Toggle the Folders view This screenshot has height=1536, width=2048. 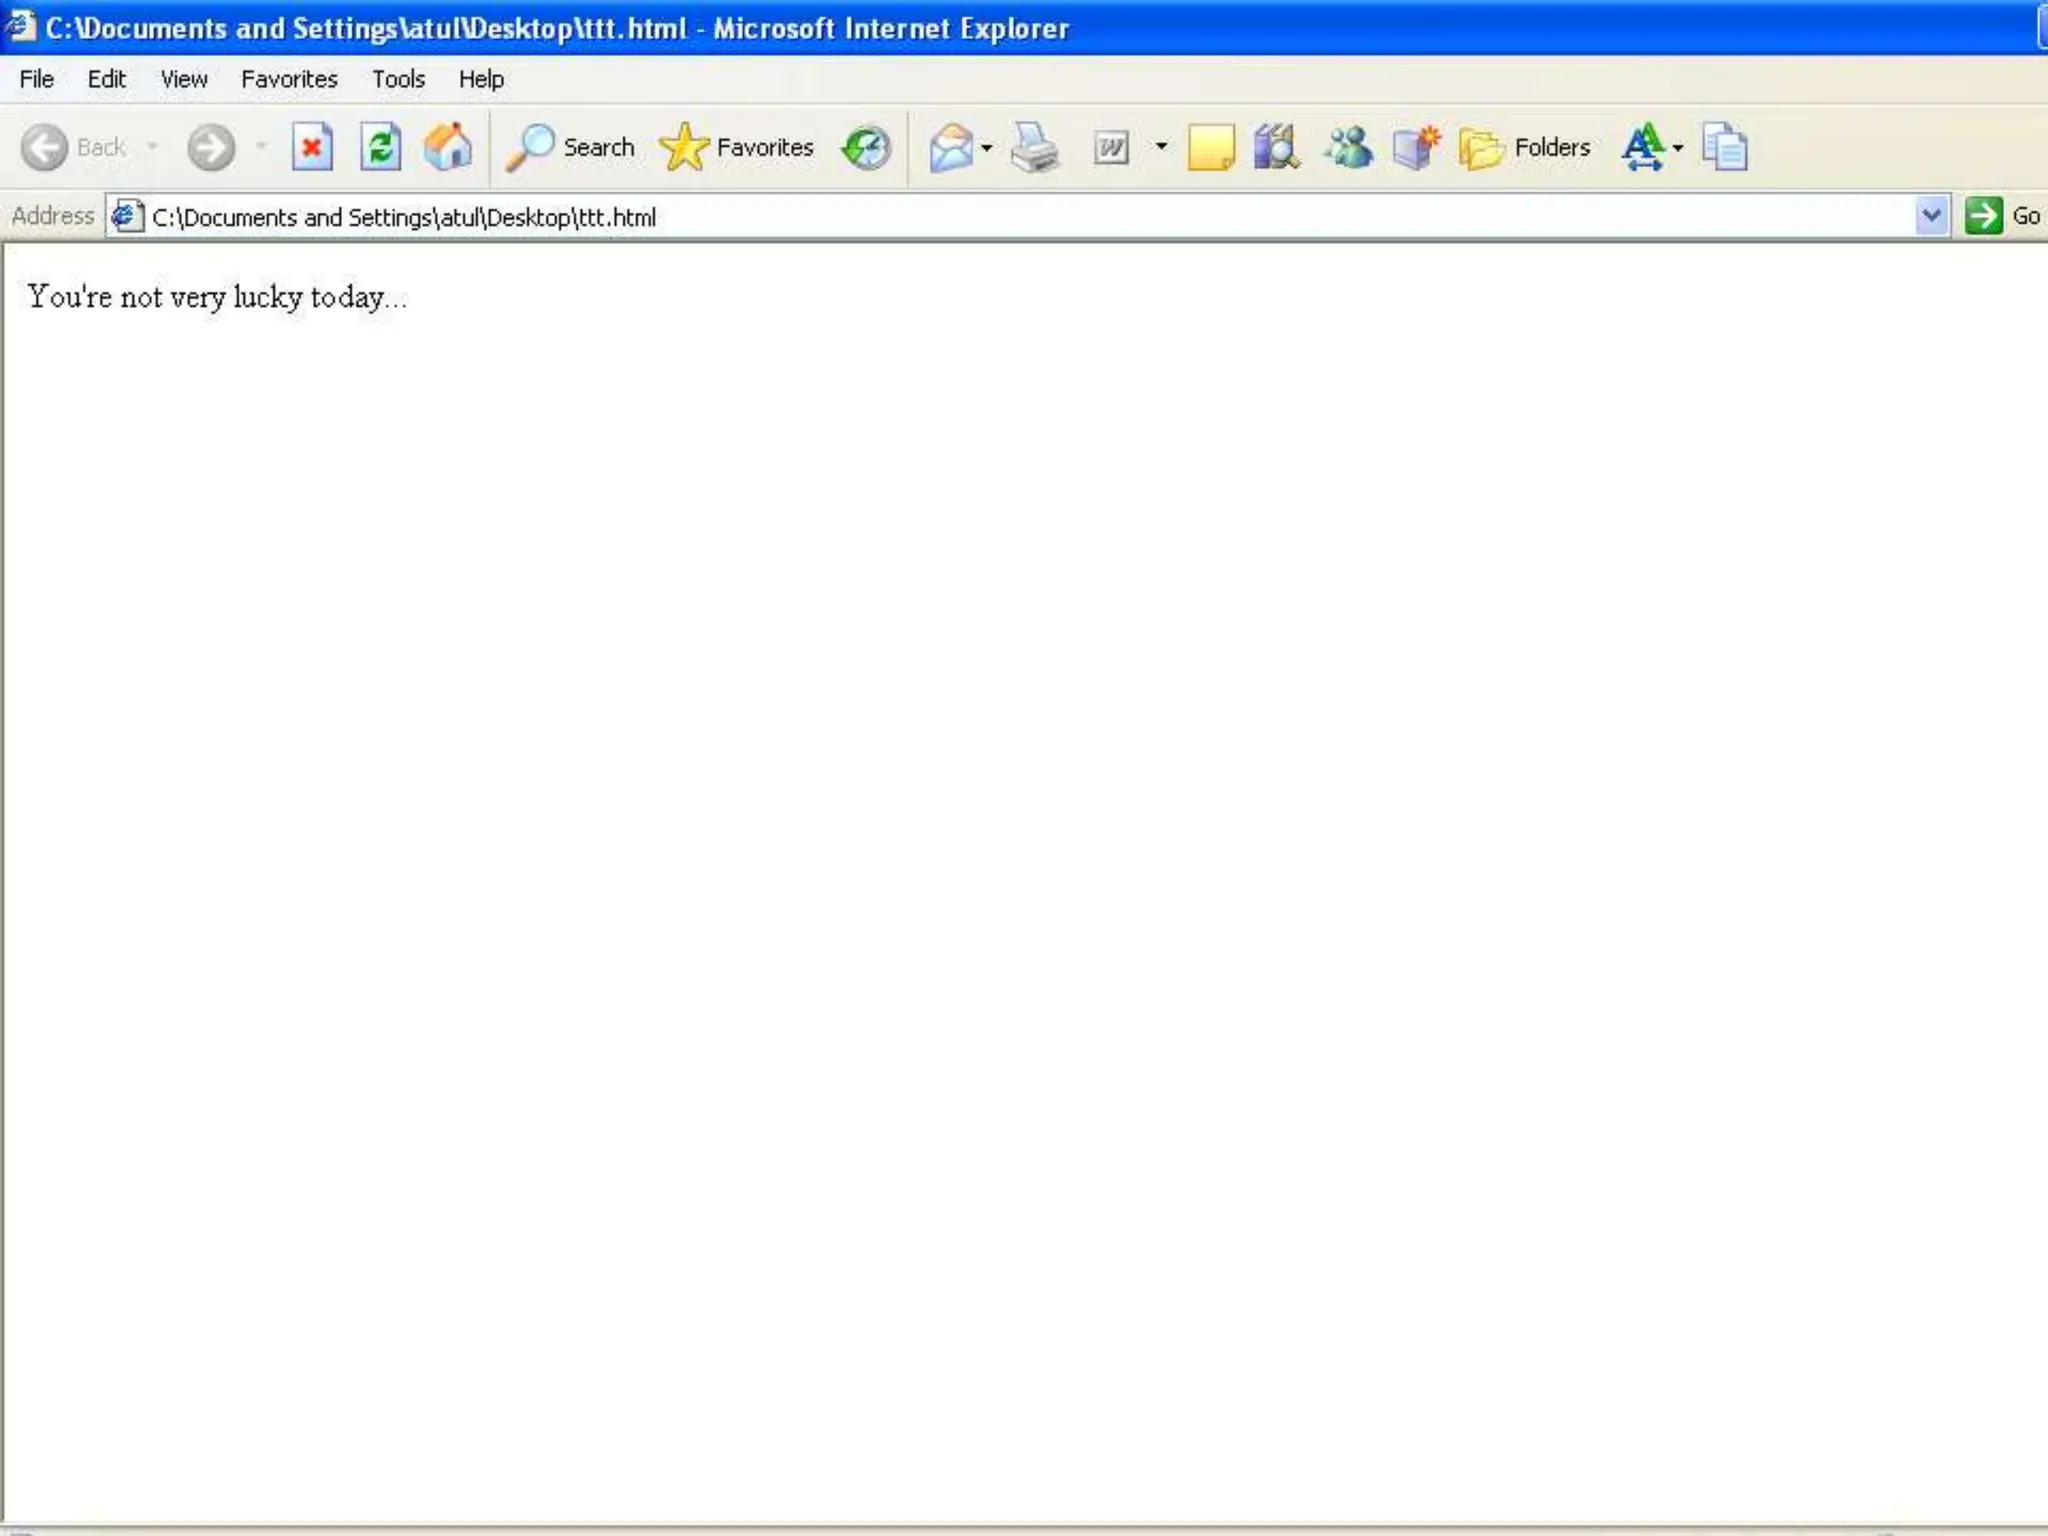1525,148
